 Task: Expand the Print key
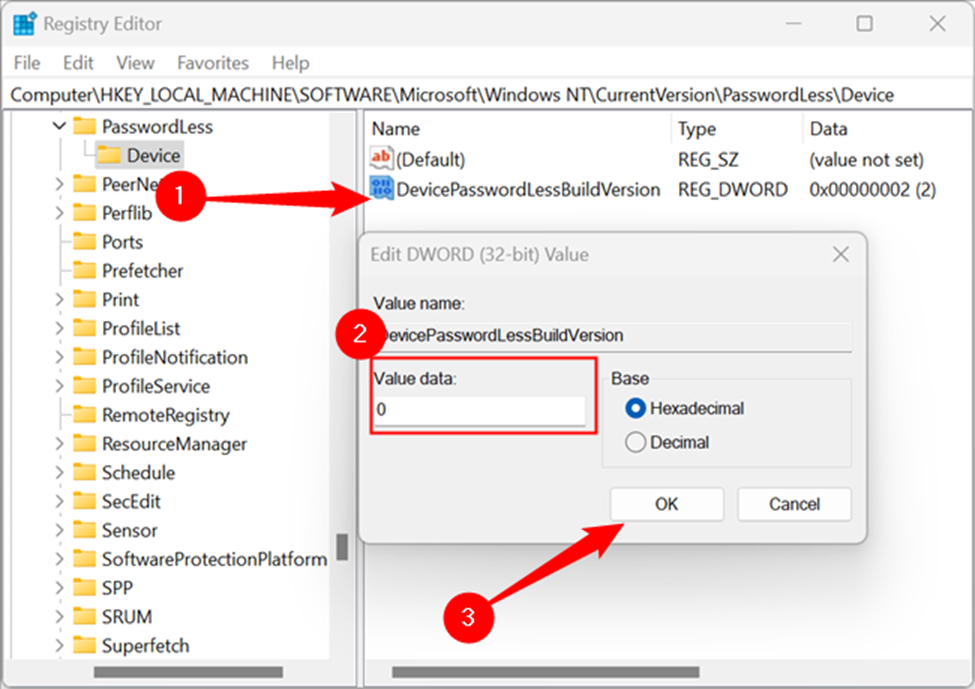(x=59, y=299)
